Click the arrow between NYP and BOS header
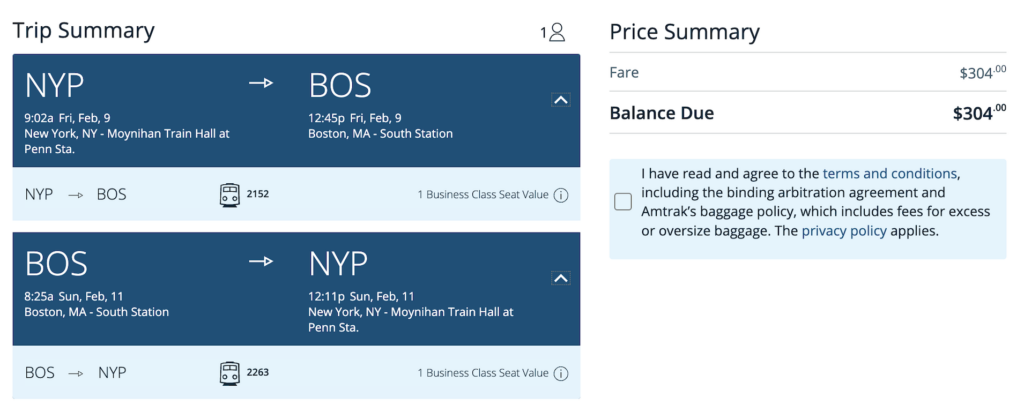 pos(261,83)
